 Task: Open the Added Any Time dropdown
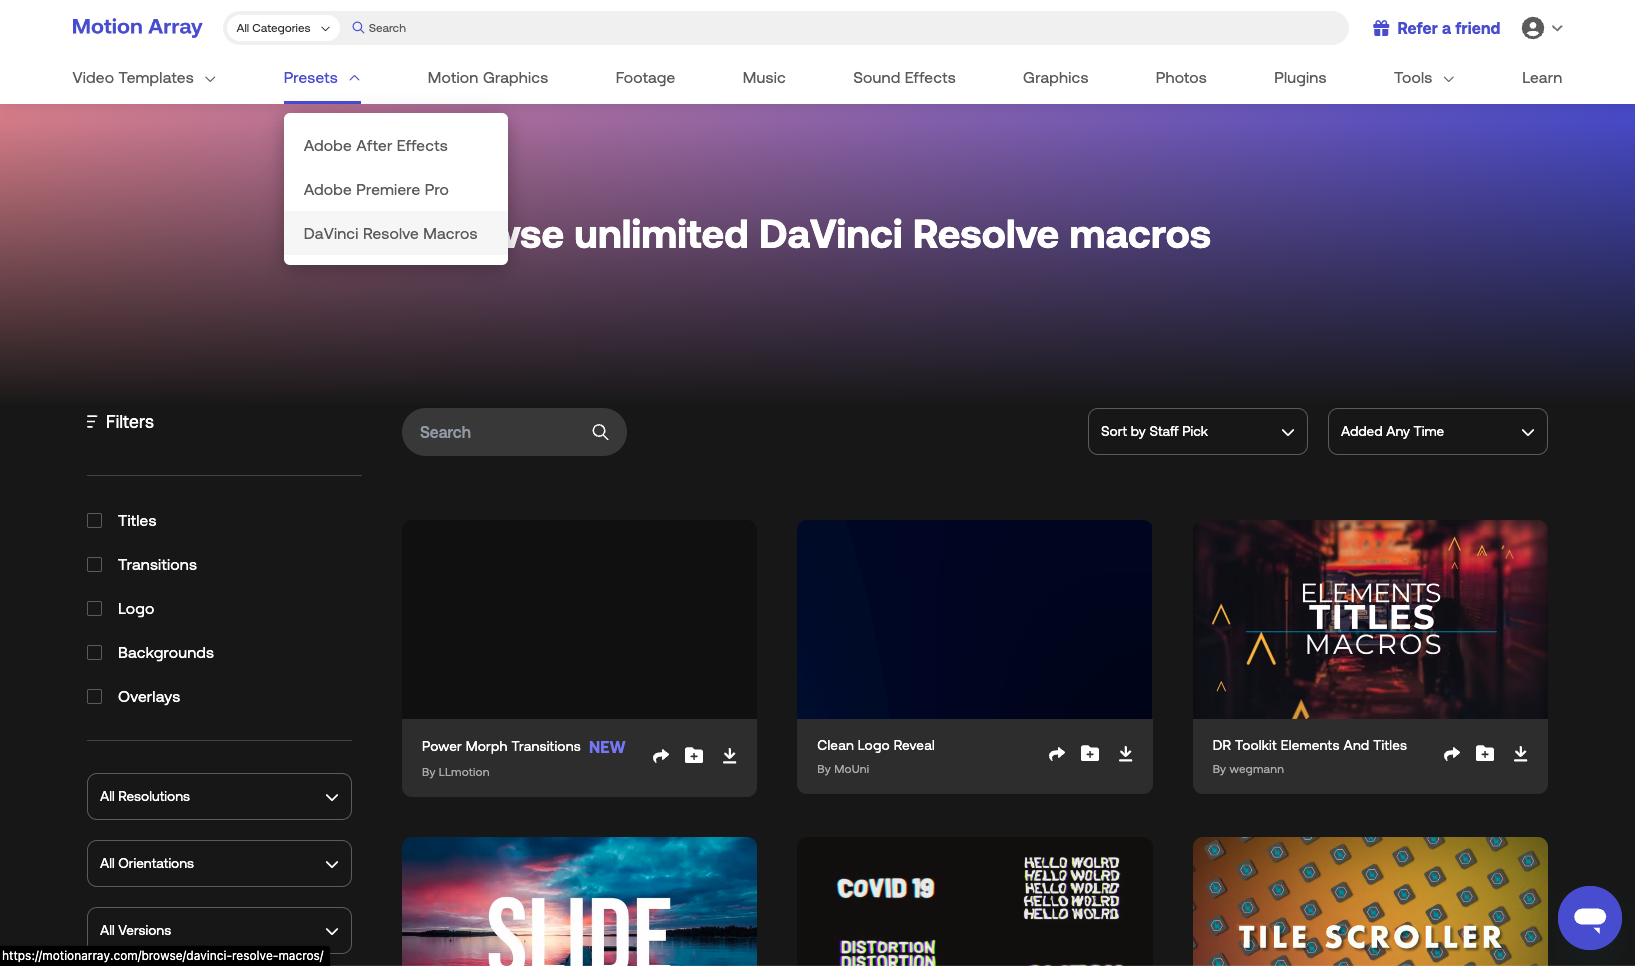[1437, 432]
